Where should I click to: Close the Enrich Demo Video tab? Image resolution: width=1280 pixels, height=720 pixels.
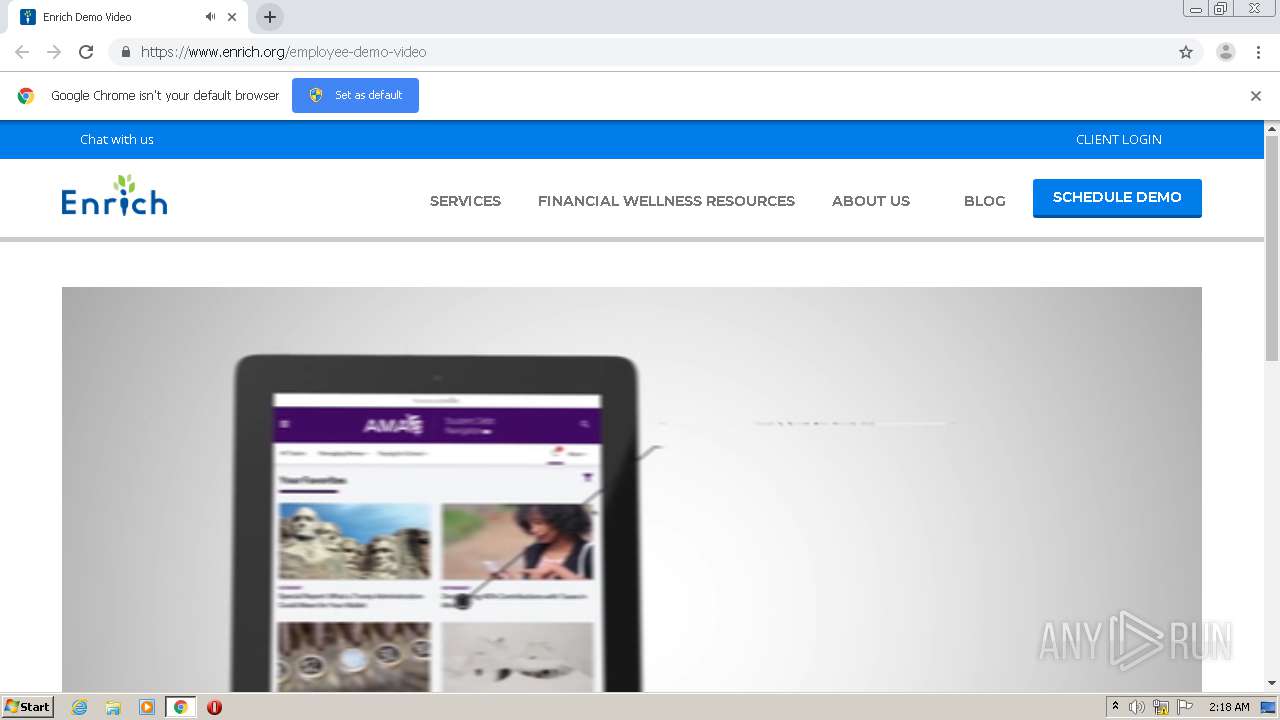tap(232, 17)
